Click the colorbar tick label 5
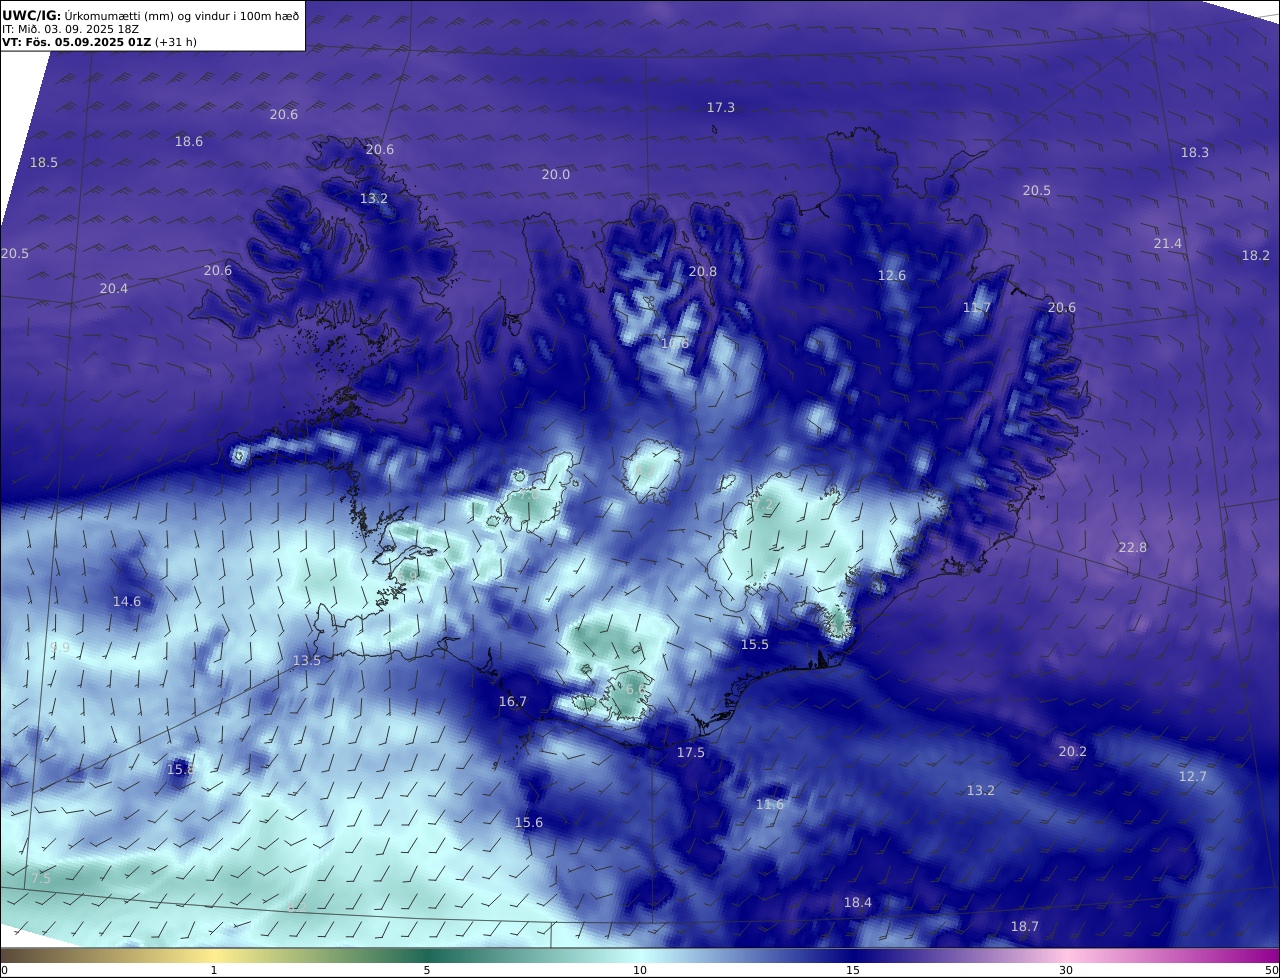Viewport: 1280px width, 978px height. 427,970
